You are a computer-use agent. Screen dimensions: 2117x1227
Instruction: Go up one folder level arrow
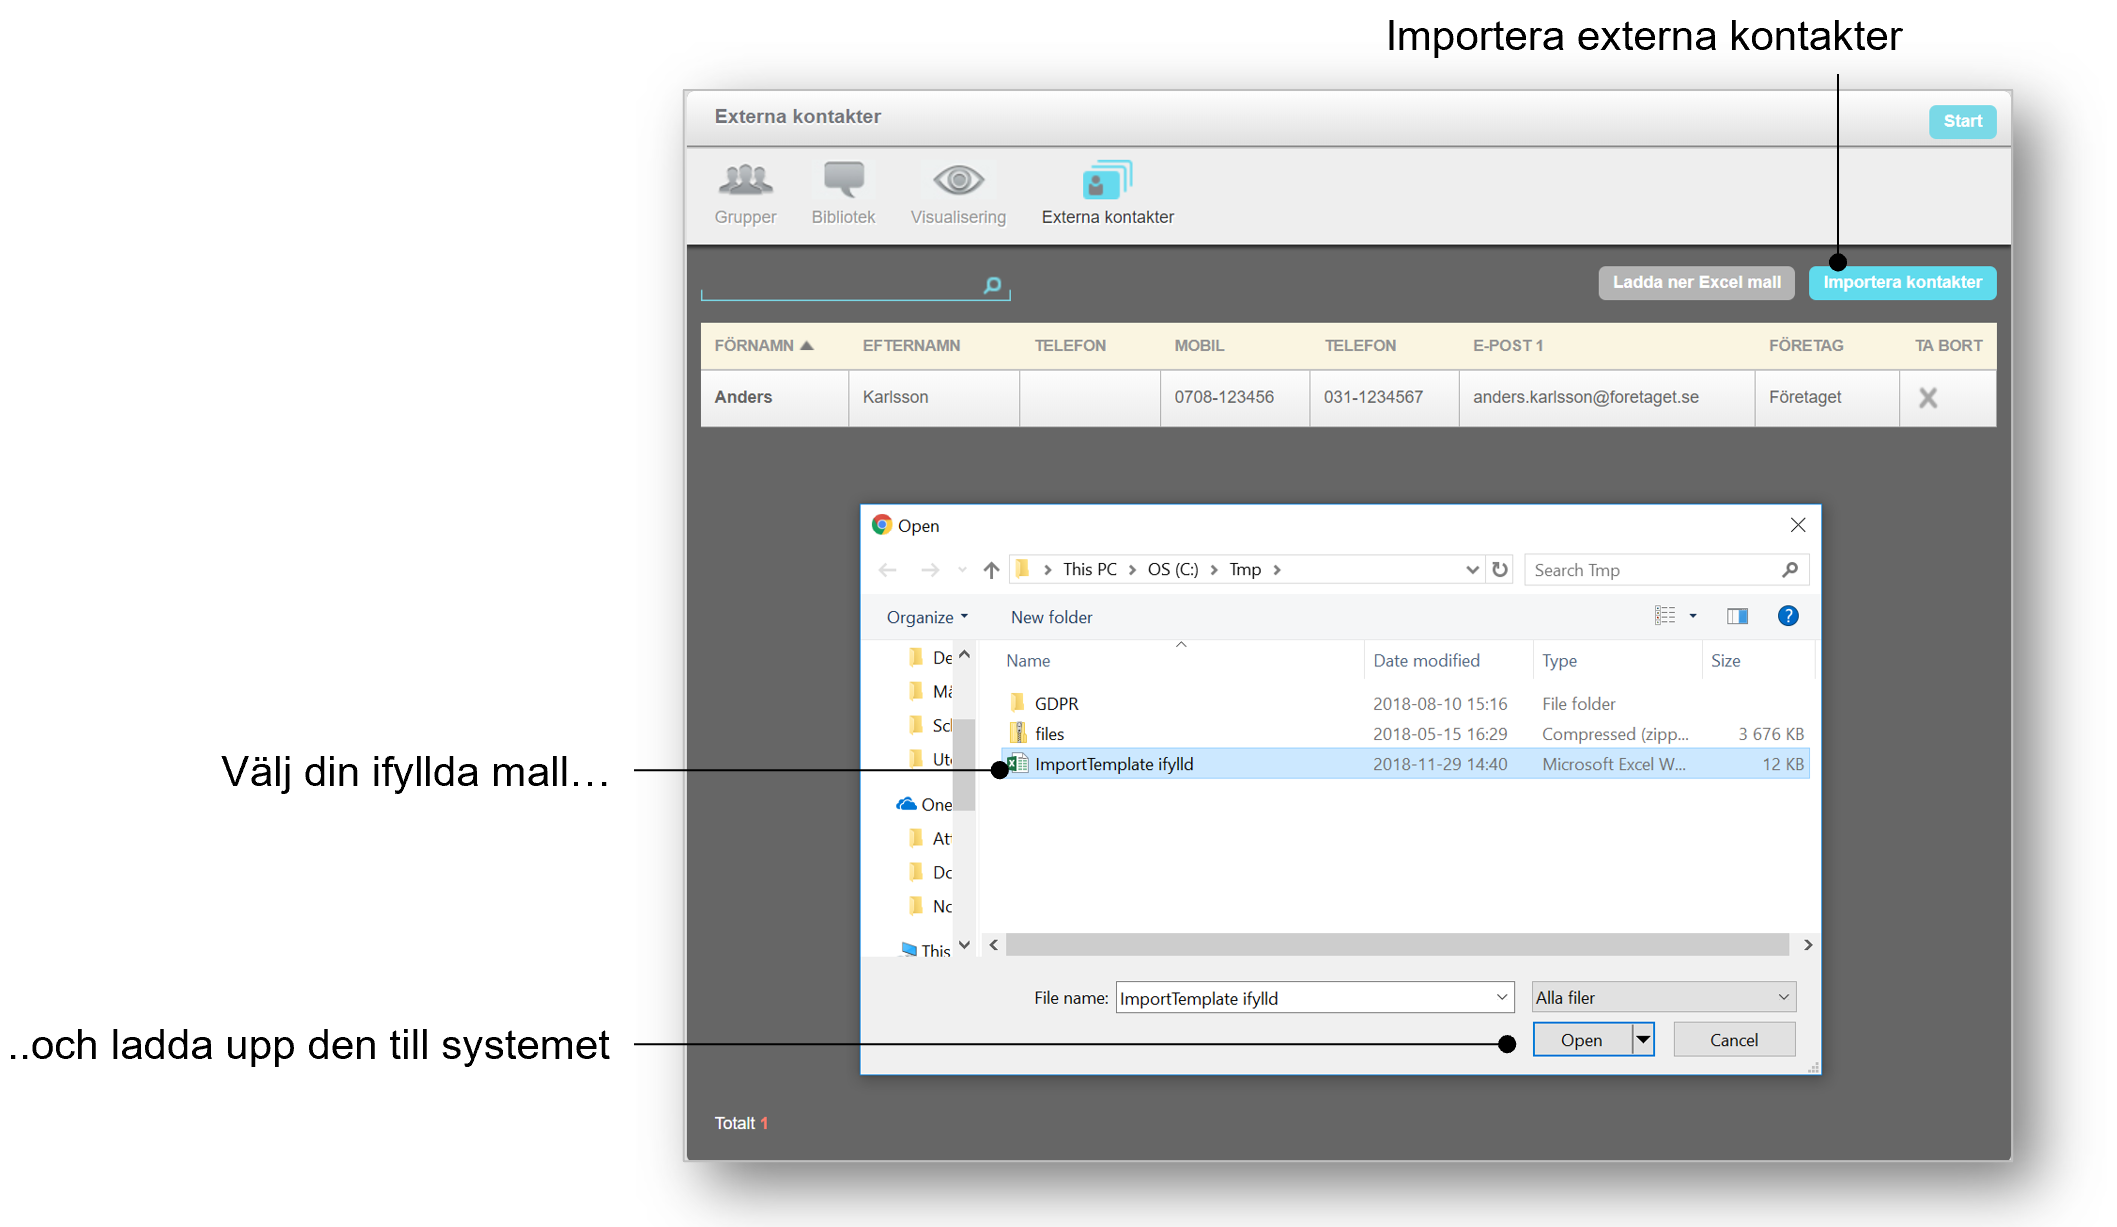tap(991, 569)
